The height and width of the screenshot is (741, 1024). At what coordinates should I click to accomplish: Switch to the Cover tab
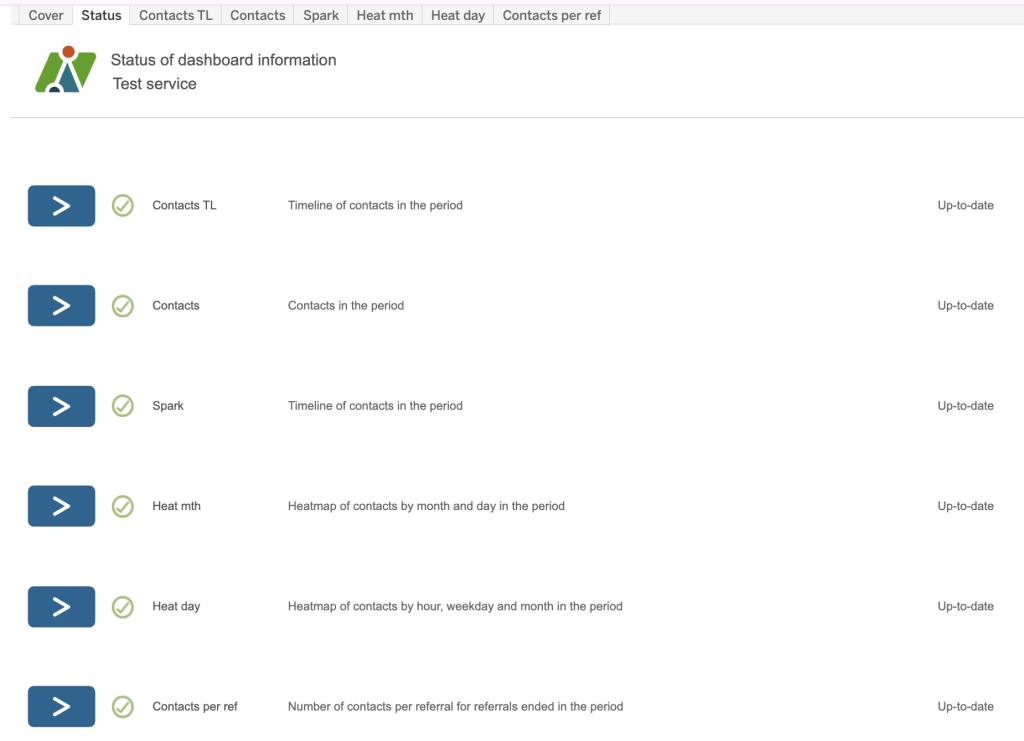(46, 15)
